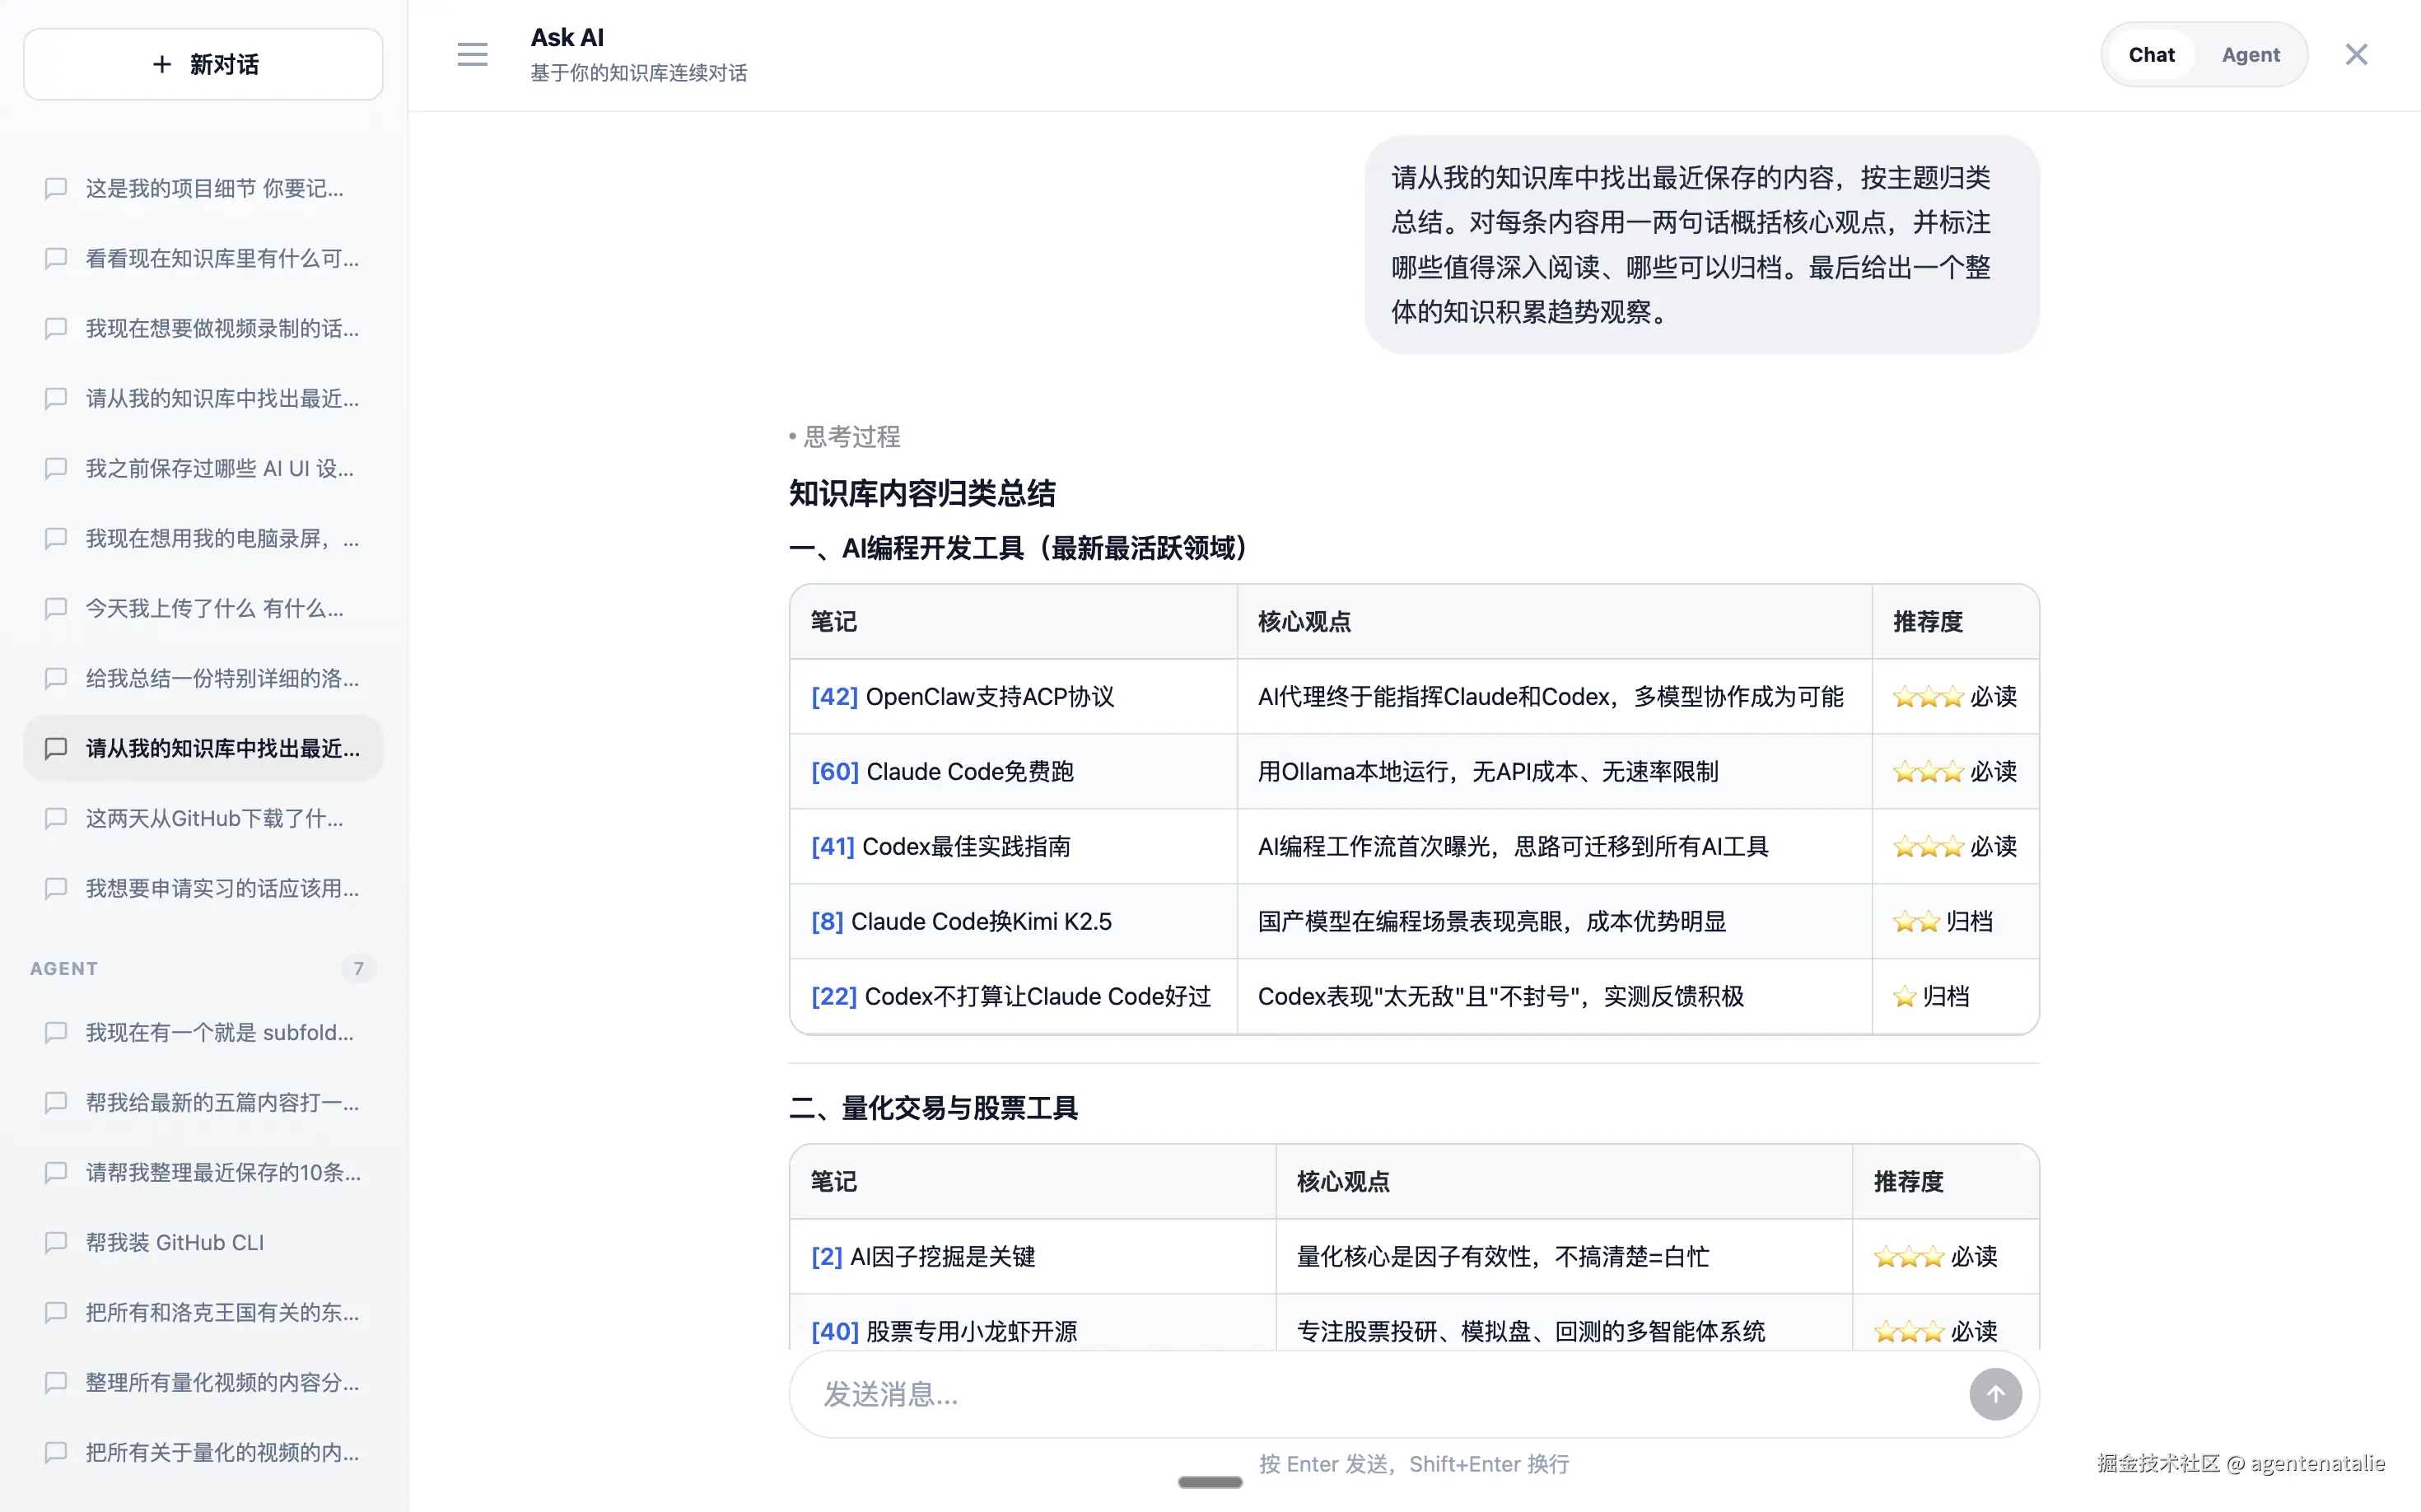Click chat icon beside 今天我上传了什么 conversation
This screenshot has width=2421, height=1512.
pyautogui.click(x=56, y=608)
